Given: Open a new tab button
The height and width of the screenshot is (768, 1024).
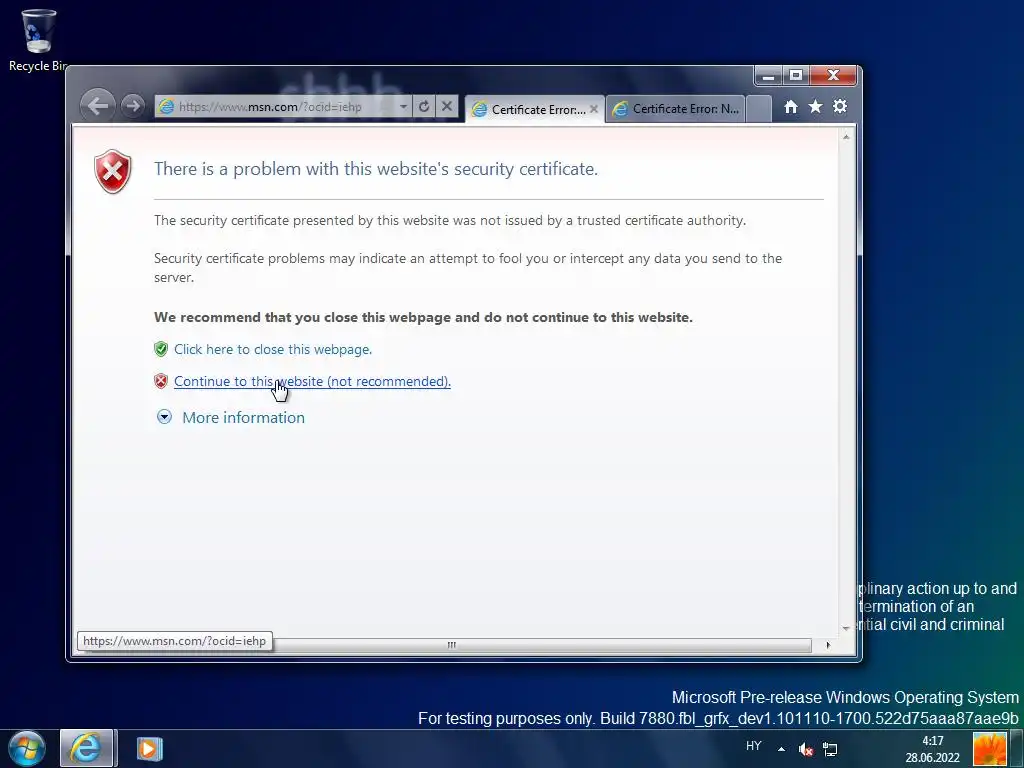Looking at the screenshot, I should pos(758,108).
